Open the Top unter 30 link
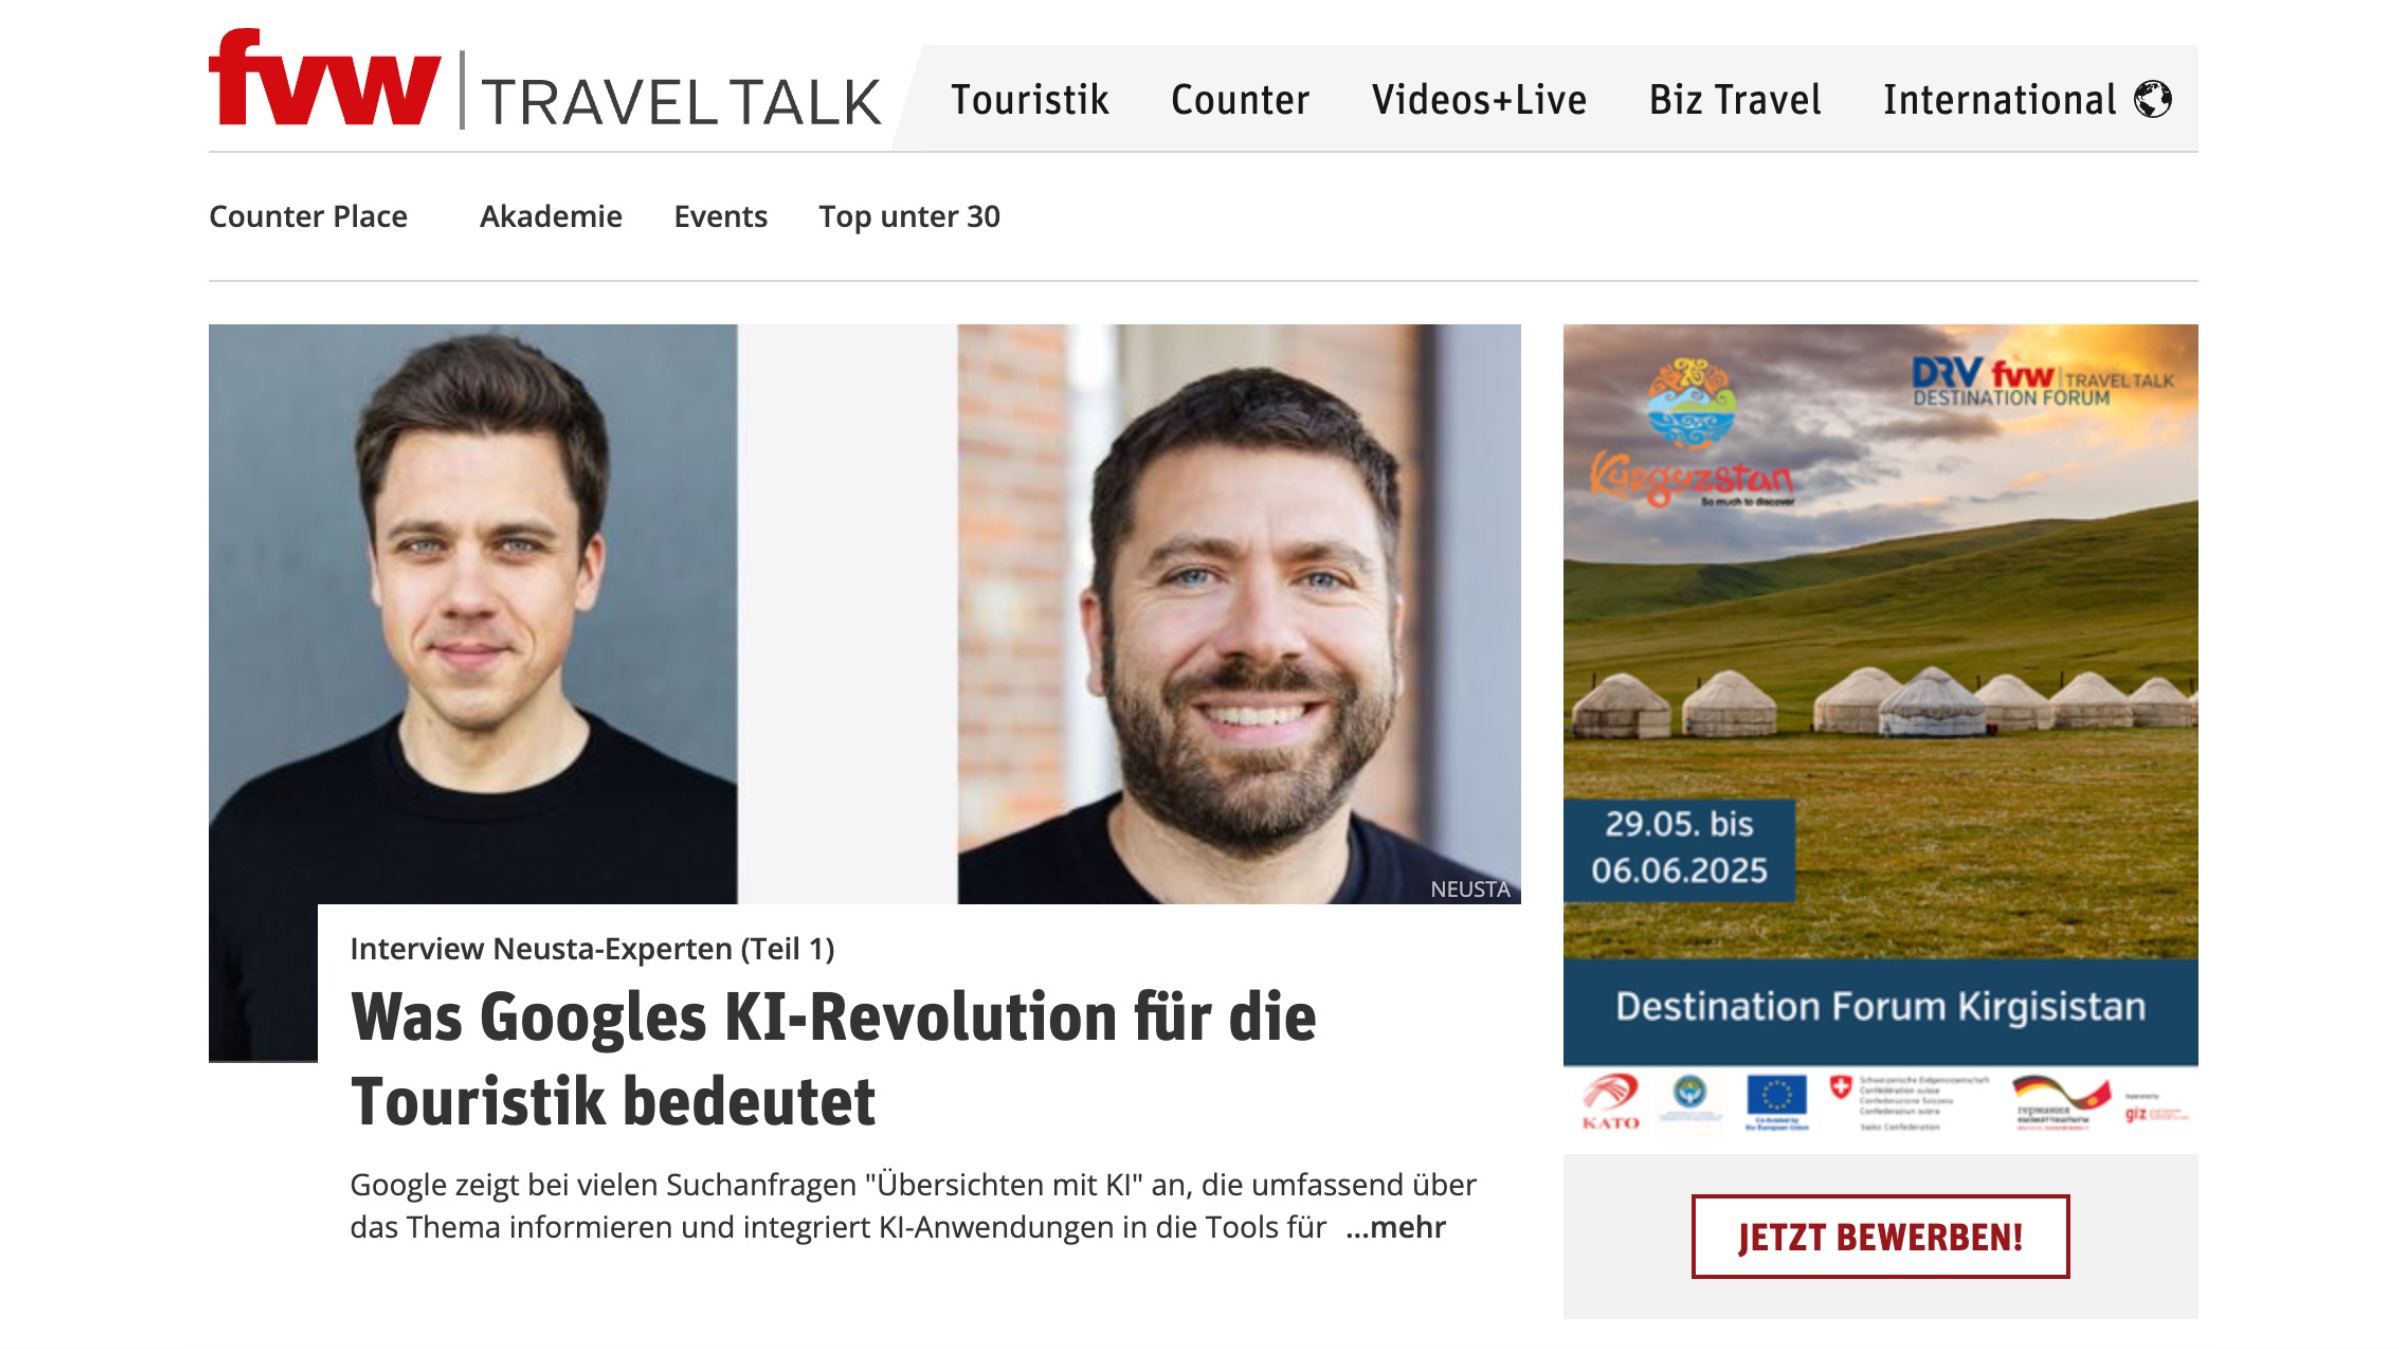The height and width of the screenshot is (1349, 2399). click(x=909, y=216)
